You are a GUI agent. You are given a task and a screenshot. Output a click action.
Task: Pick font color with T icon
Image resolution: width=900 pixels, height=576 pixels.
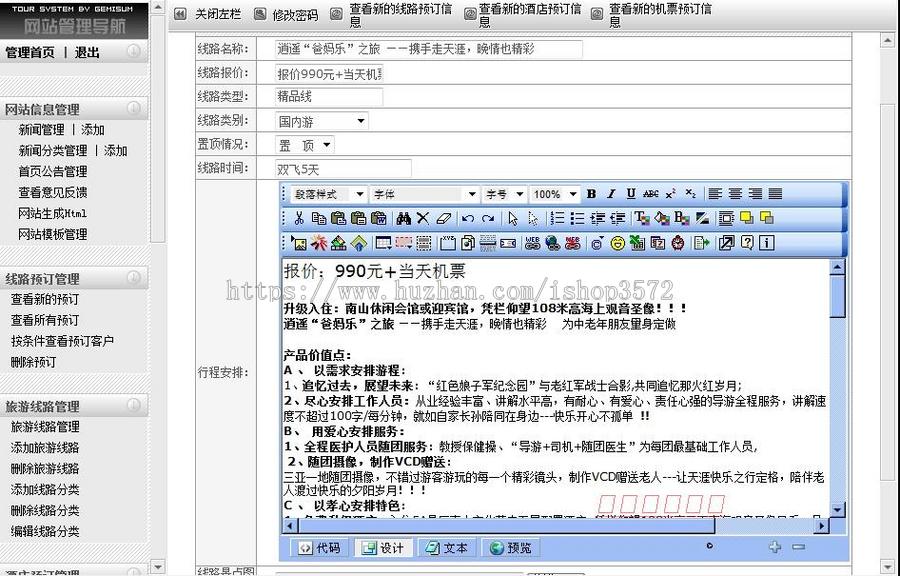[642, 218]
